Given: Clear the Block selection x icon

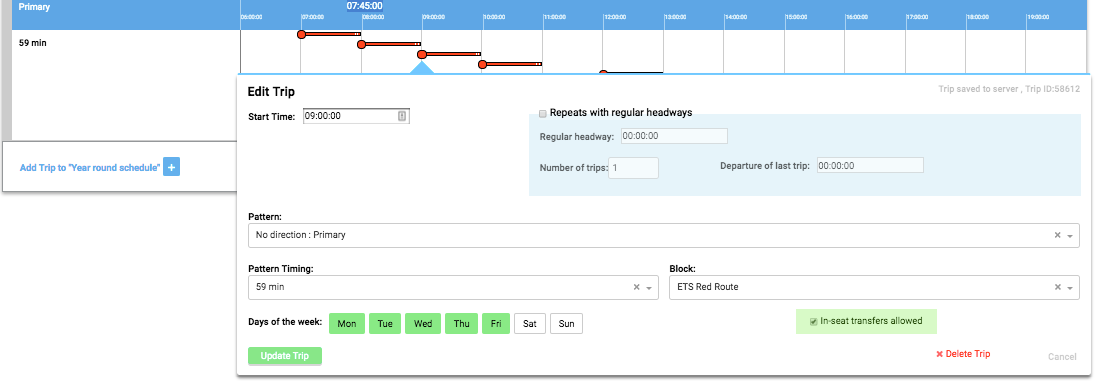Looking at the screenshot, I should pyautogui.click(x=1057, y=287).
